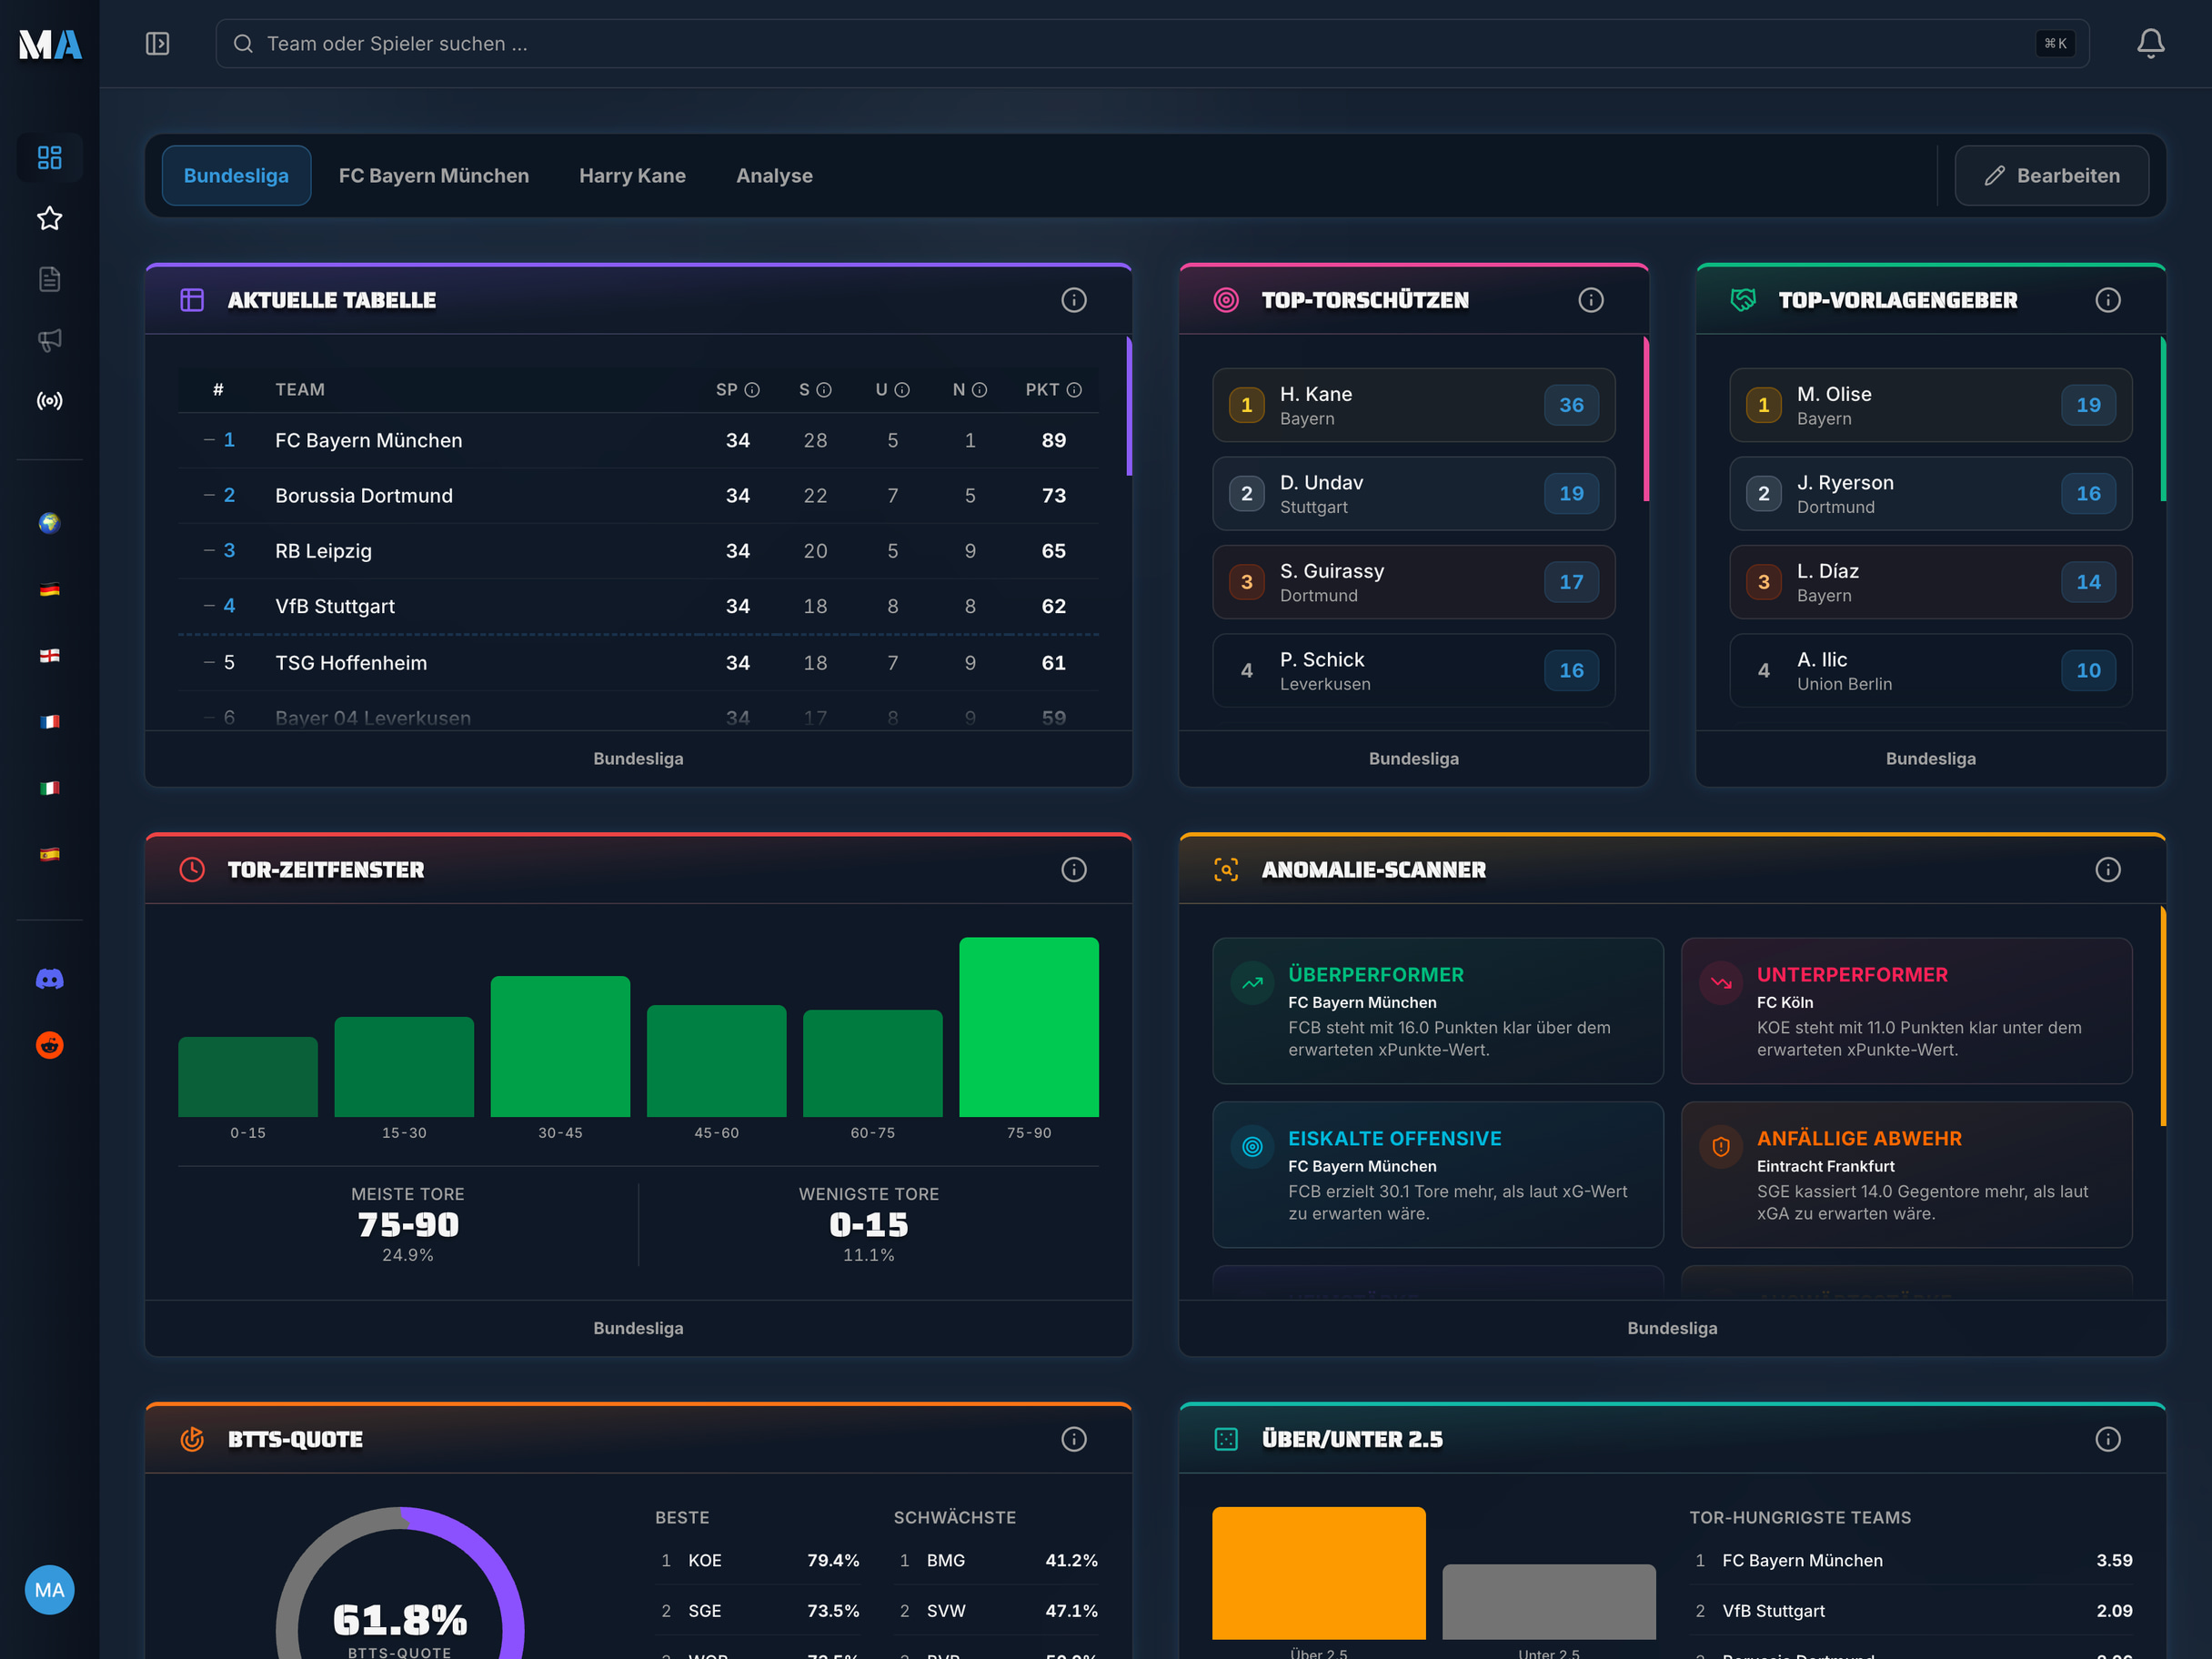Image resolution: width=2212 pixels, height=1659 pixels.
Task: Open A. Ilic assist card
Action: point(1930,671)
